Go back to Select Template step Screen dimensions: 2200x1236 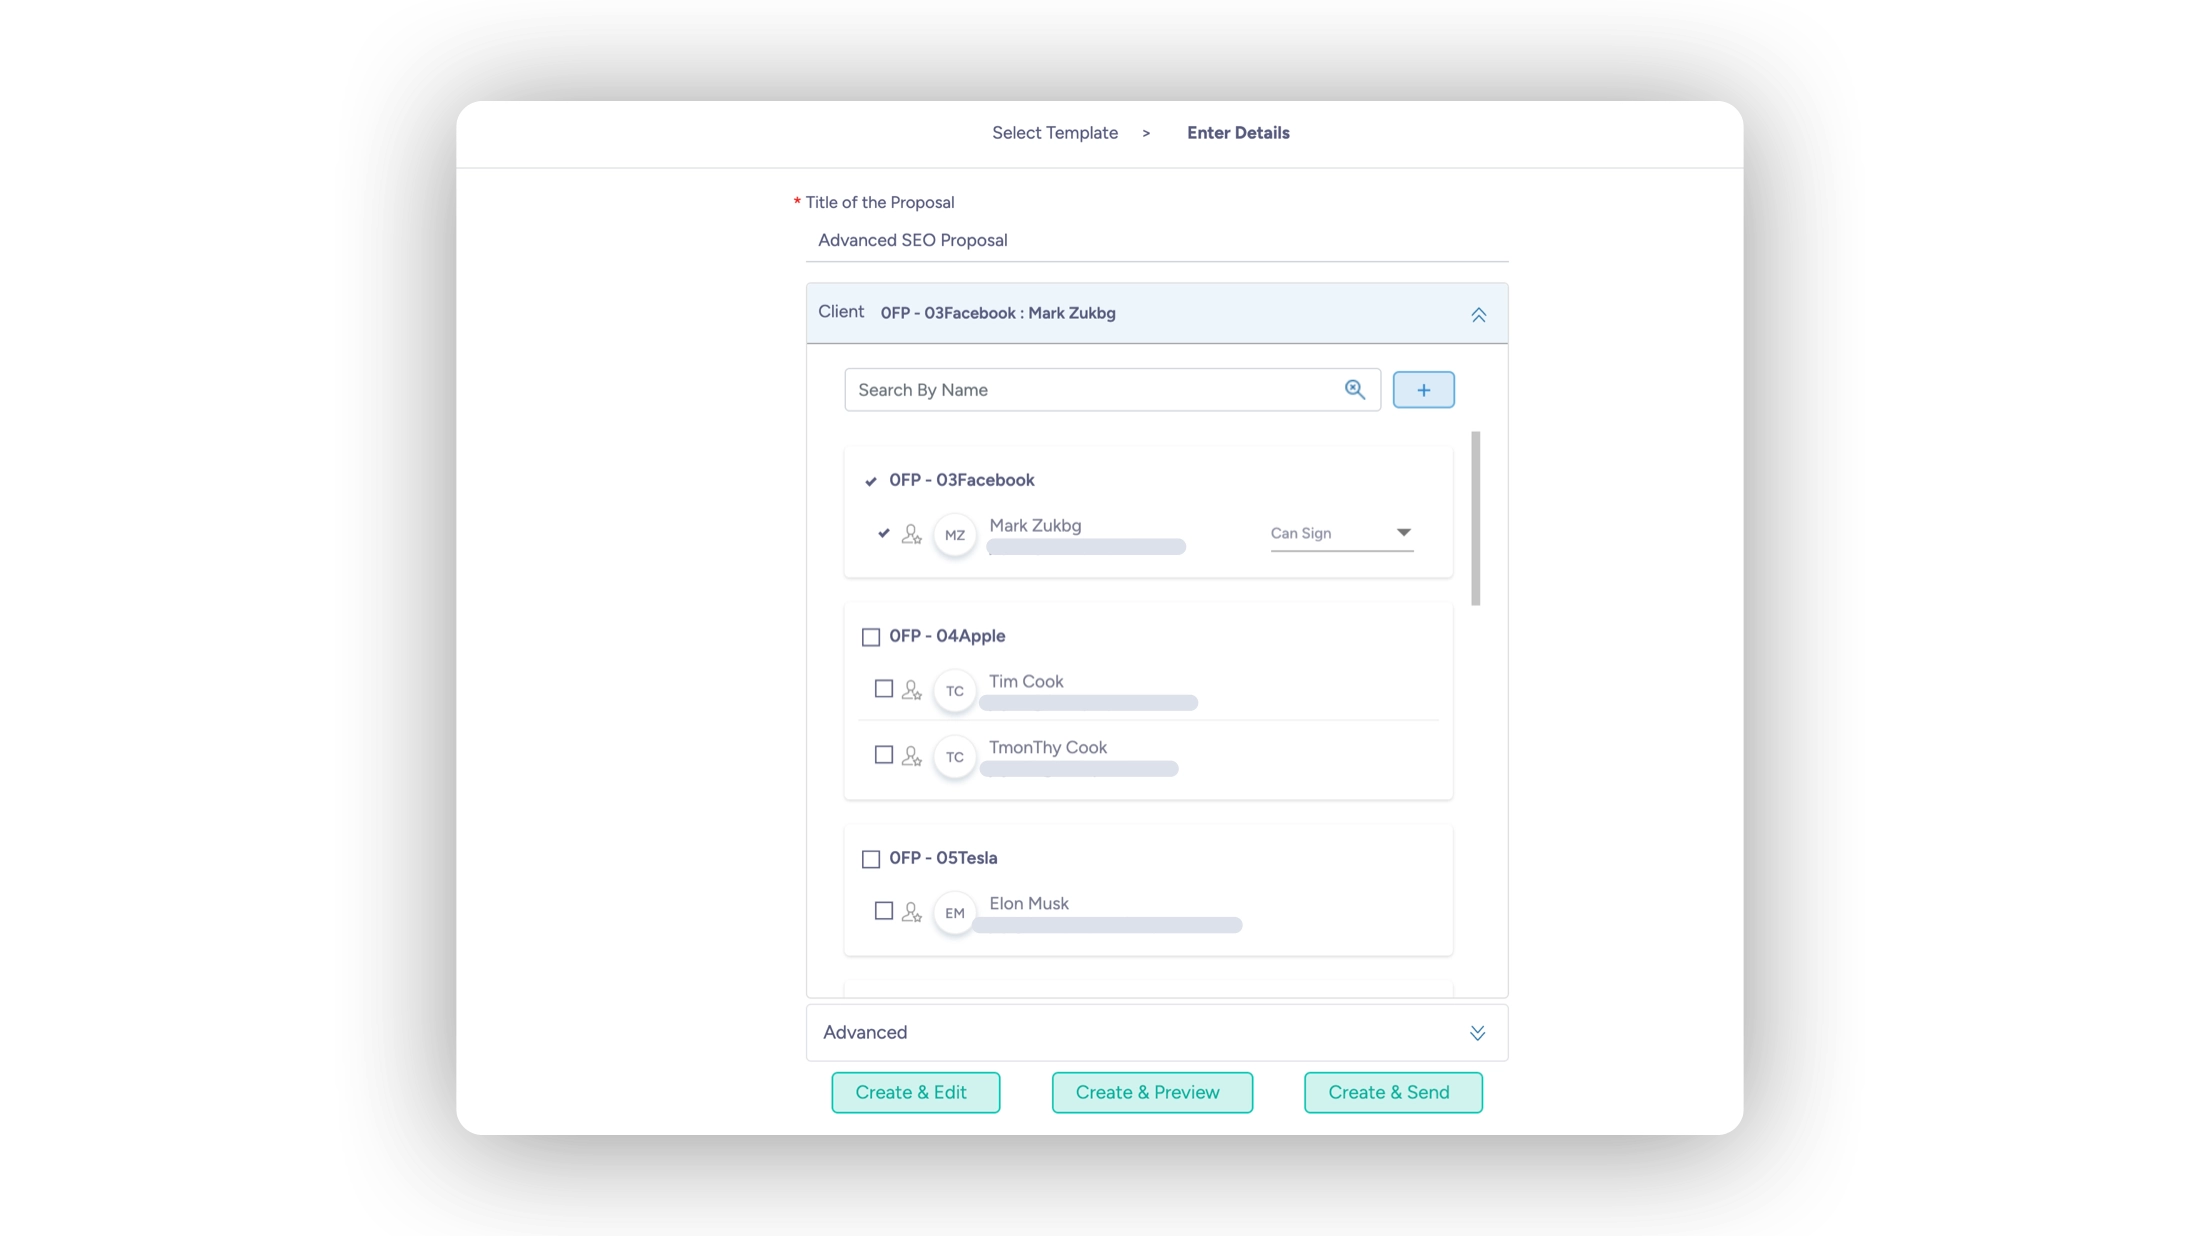click(x=1054, y=133)
